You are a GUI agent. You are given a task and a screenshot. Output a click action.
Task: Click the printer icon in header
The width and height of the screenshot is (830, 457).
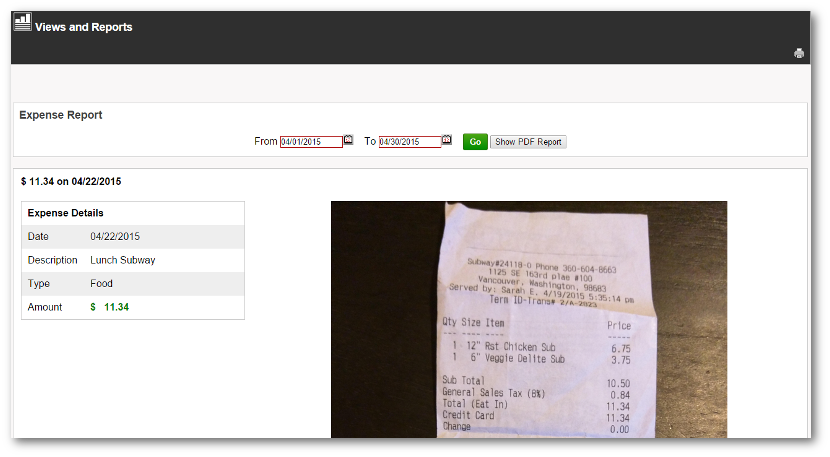coord(799,53)
